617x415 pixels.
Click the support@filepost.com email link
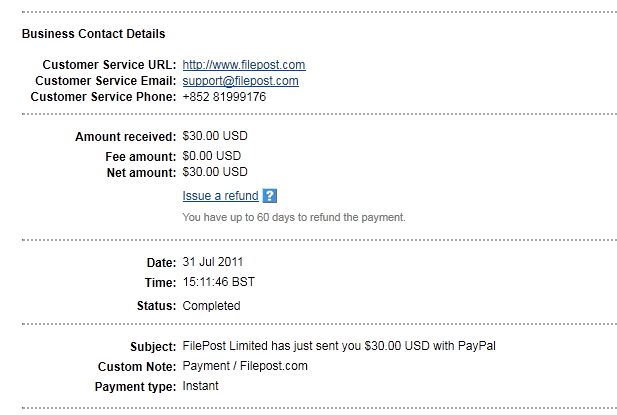click(x=240, y=81)
